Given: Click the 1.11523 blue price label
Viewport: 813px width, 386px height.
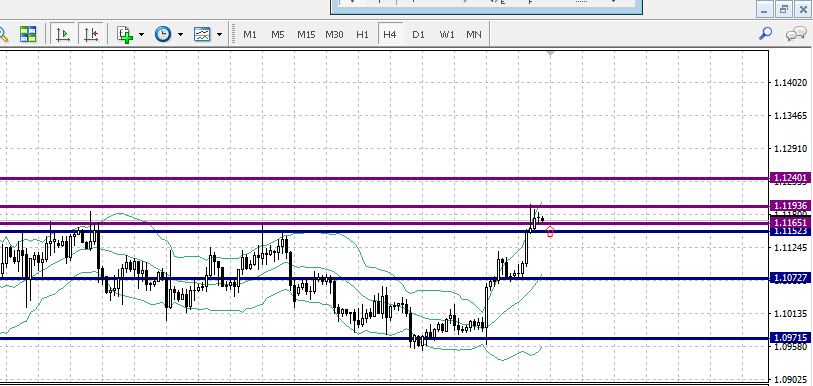Looking at the screenshot, I should 790,231.
